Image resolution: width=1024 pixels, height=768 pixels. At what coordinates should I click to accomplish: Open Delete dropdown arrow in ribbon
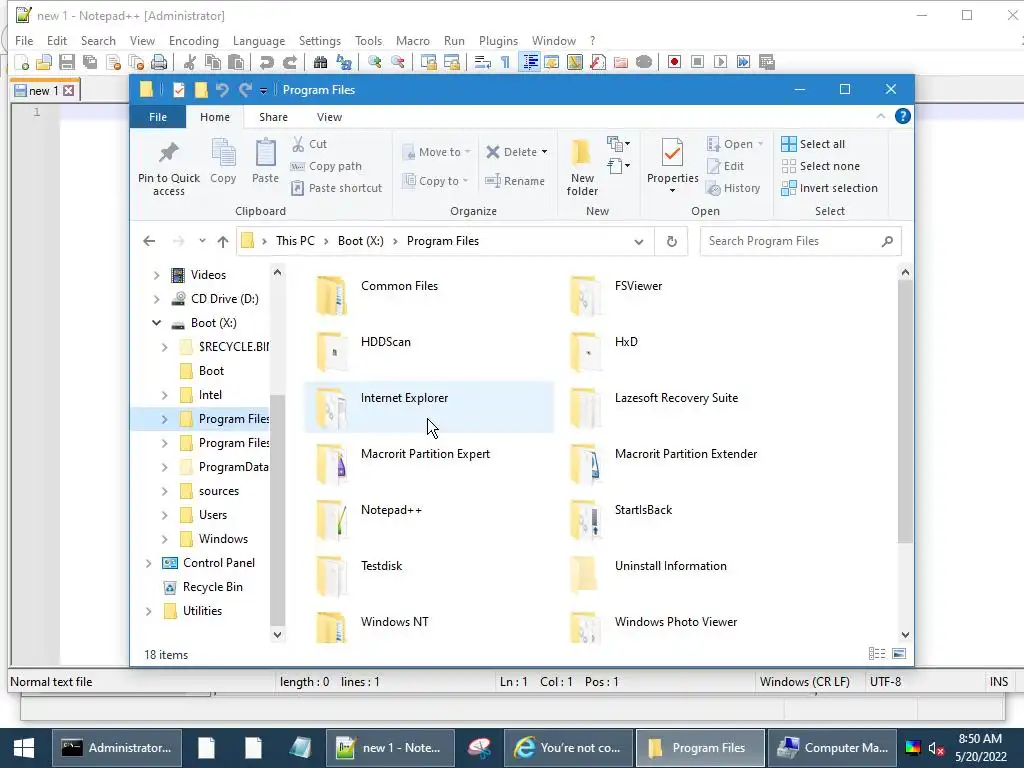click(x=544, y=152)
